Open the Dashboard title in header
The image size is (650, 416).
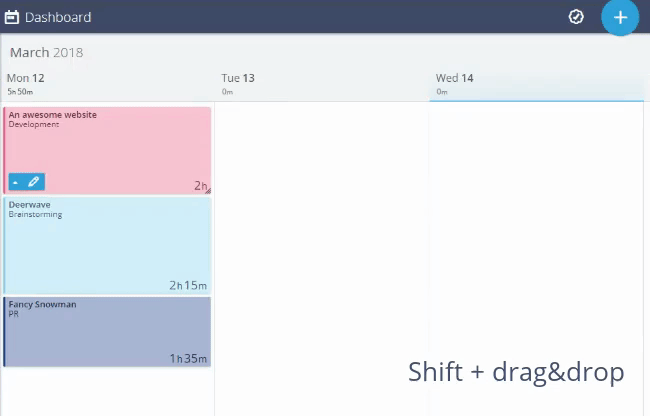[x=58, y=17]
